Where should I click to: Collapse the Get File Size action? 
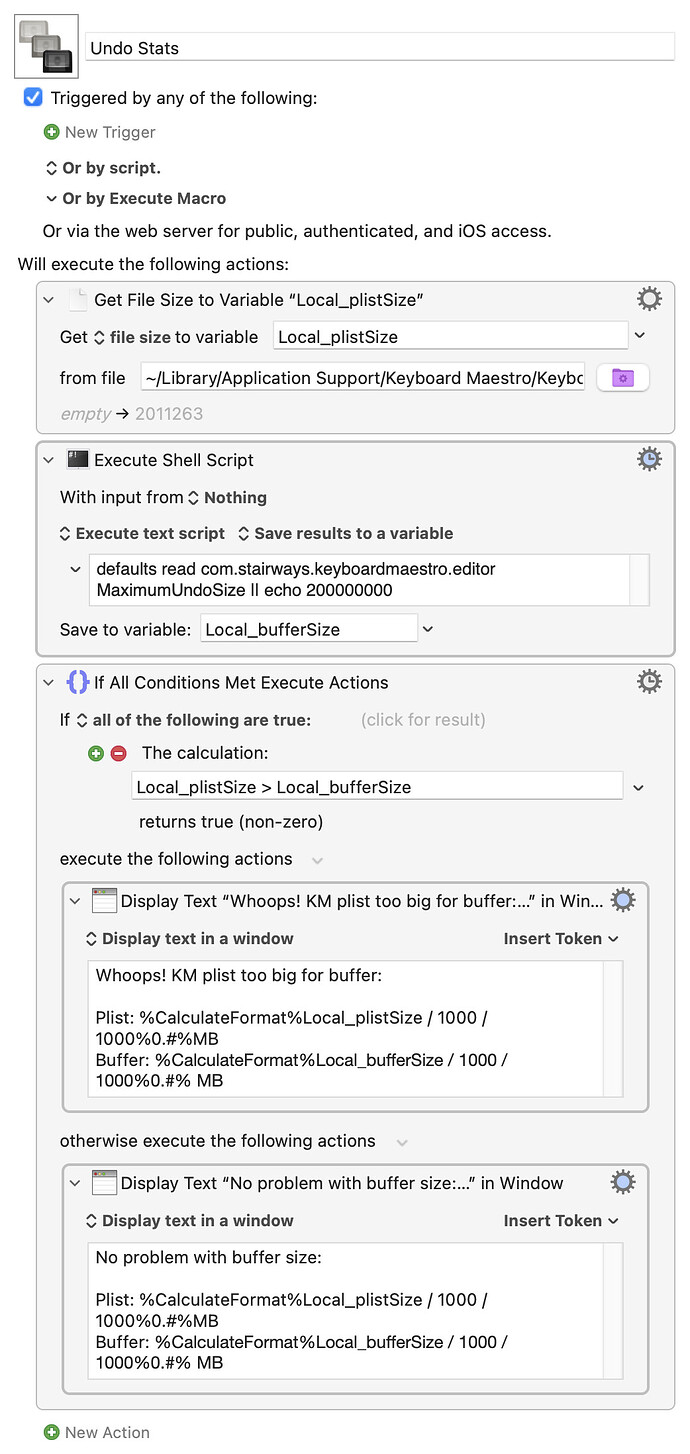click(x=48, y=299)
